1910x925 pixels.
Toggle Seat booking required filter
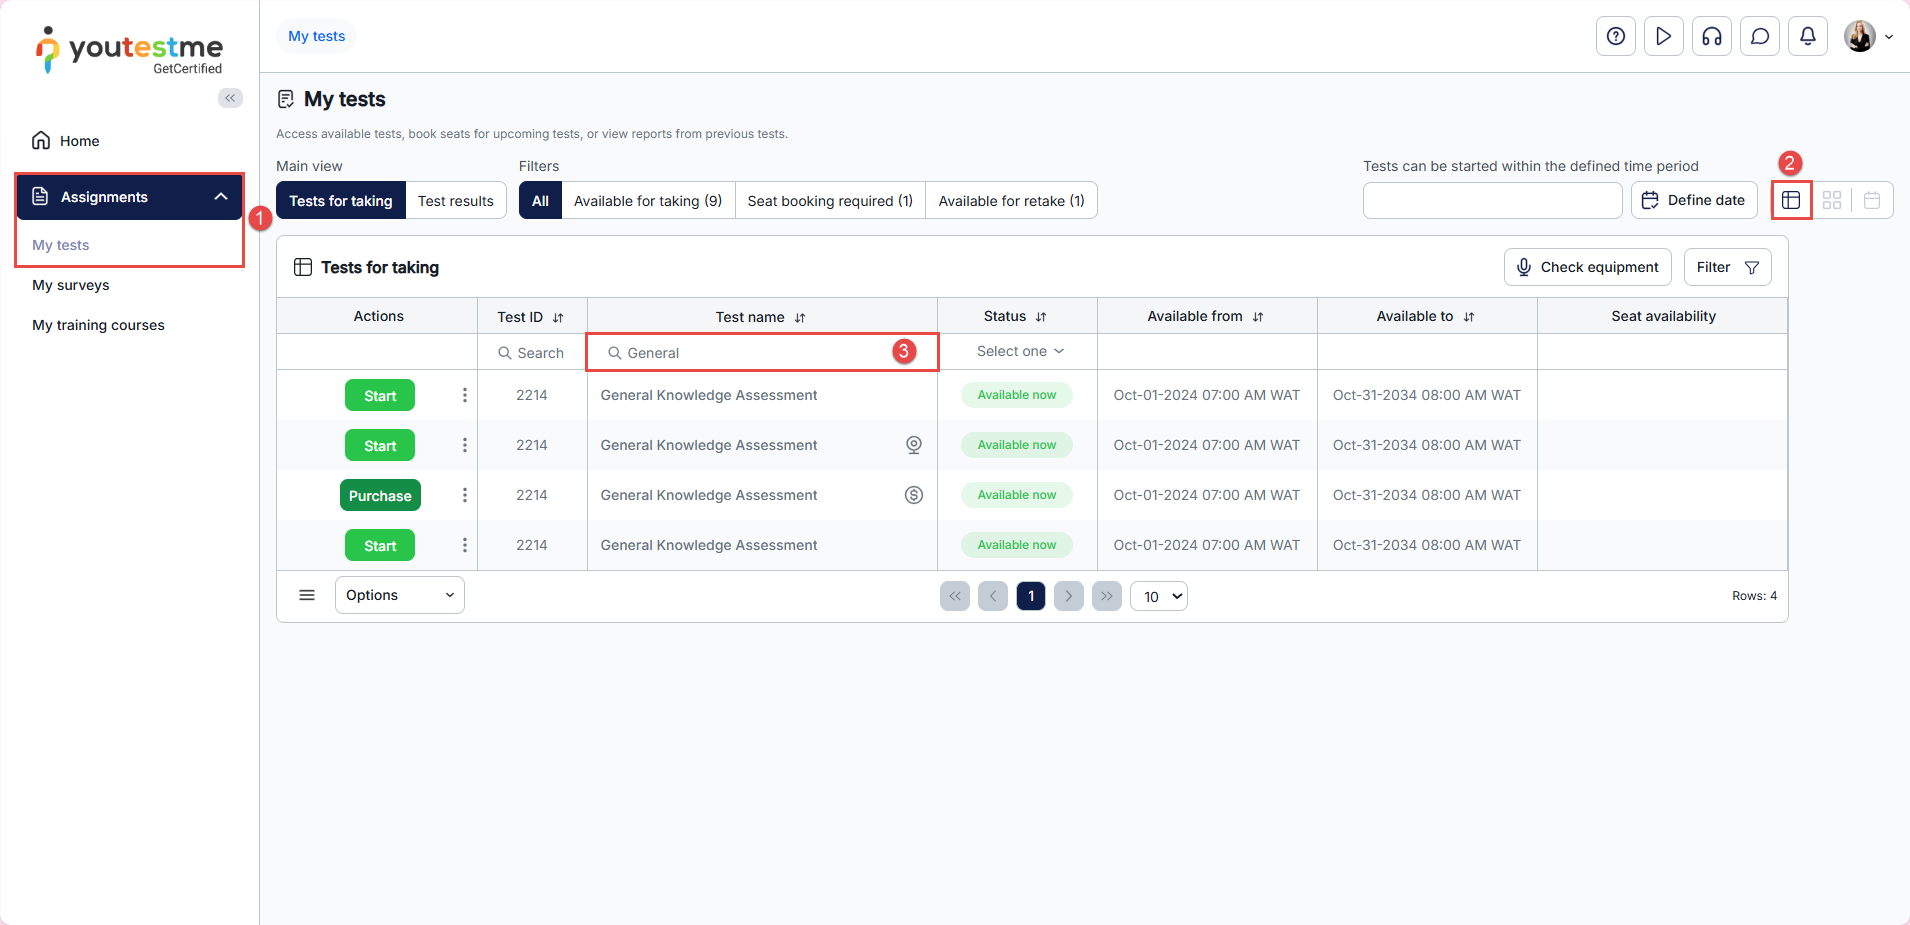tap(829, 201)
